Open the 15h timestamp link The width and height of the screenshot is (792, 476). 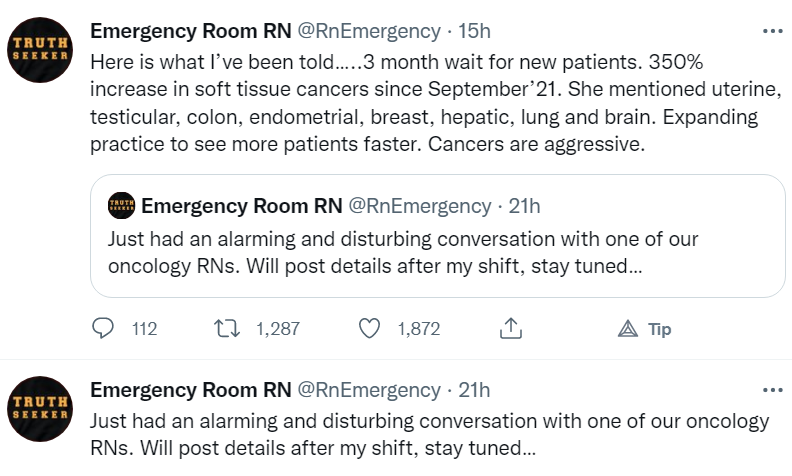pyautogui.click(x=474, y=31)
